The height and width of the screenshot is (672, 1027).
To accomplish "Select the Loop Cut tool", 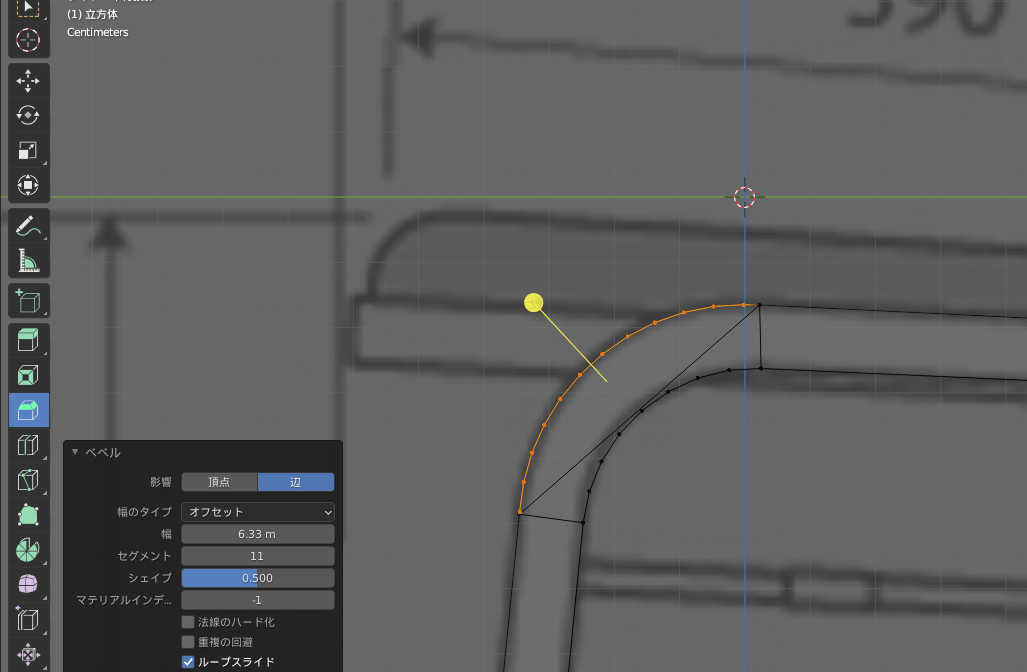I will tap(28, 445).
